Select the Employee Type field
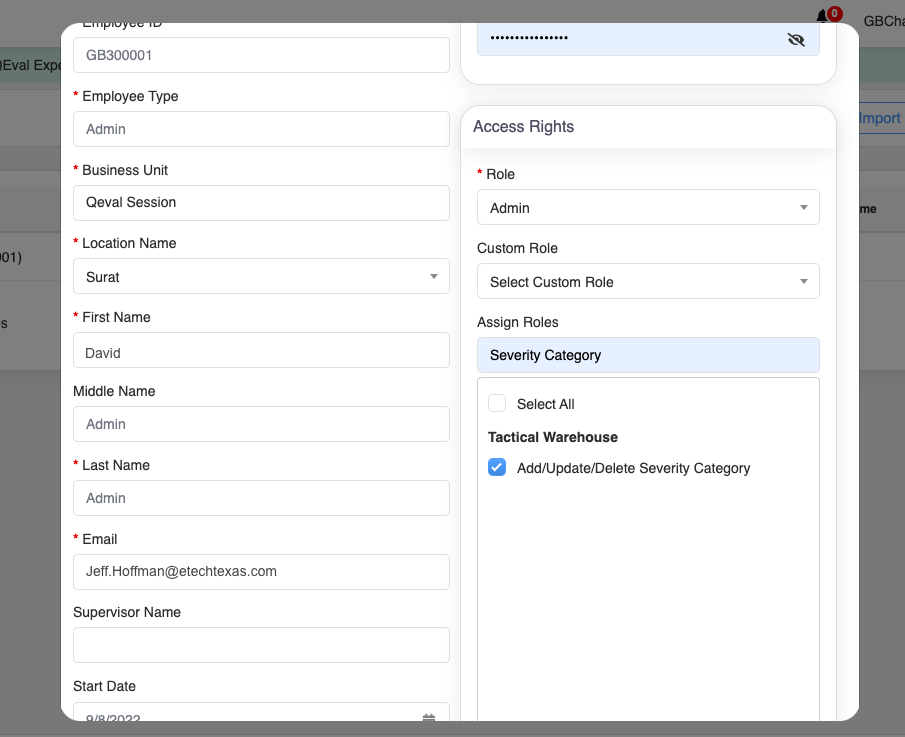This screenshot has height=737, width=905. click(x=261, y=129)
